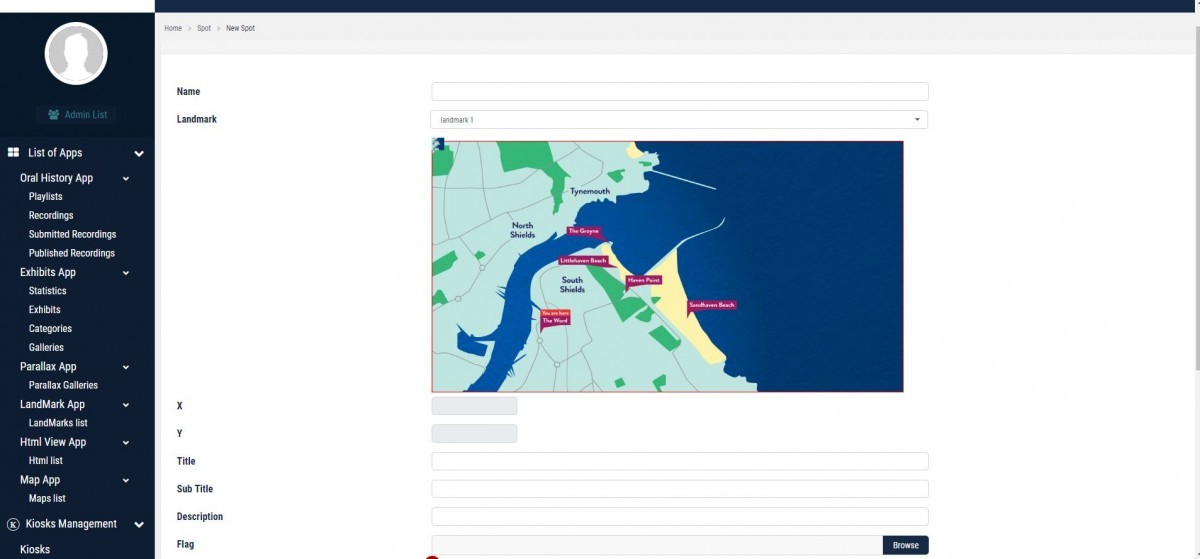Screen dimensions: 1200x559
Task: Click the user avatar profile picture
Action: click(76, 54)
